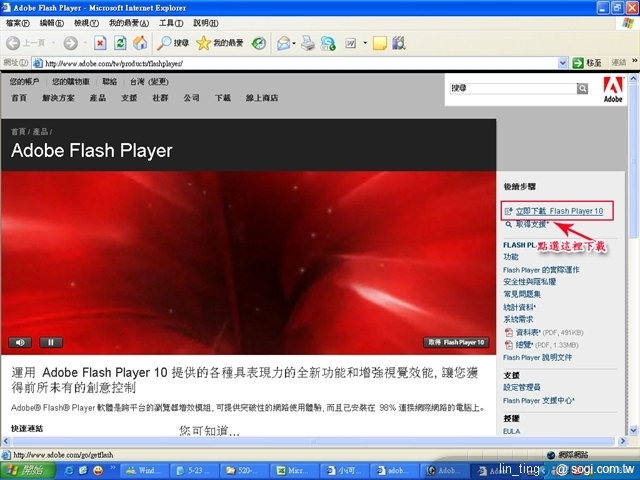640x480 pixels.
Task: Click the EULA link
Action: point(511,431)
